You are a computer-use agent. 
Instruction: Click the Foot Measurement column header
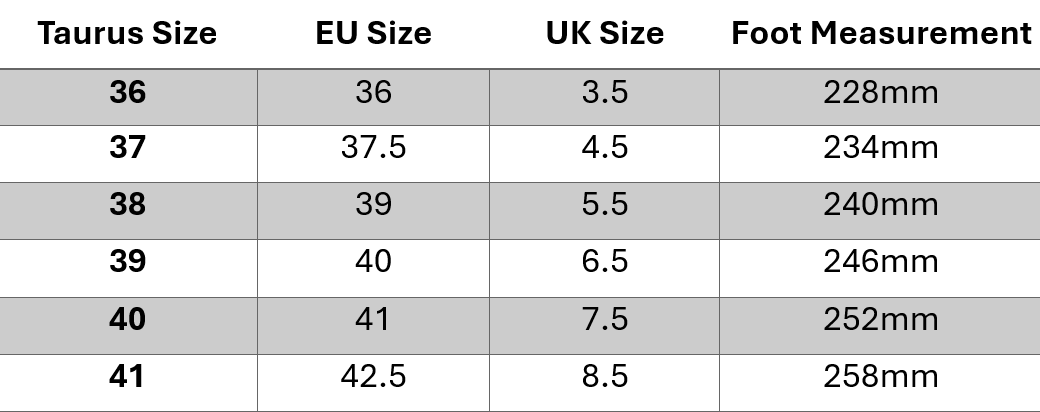tap(880, 34)
